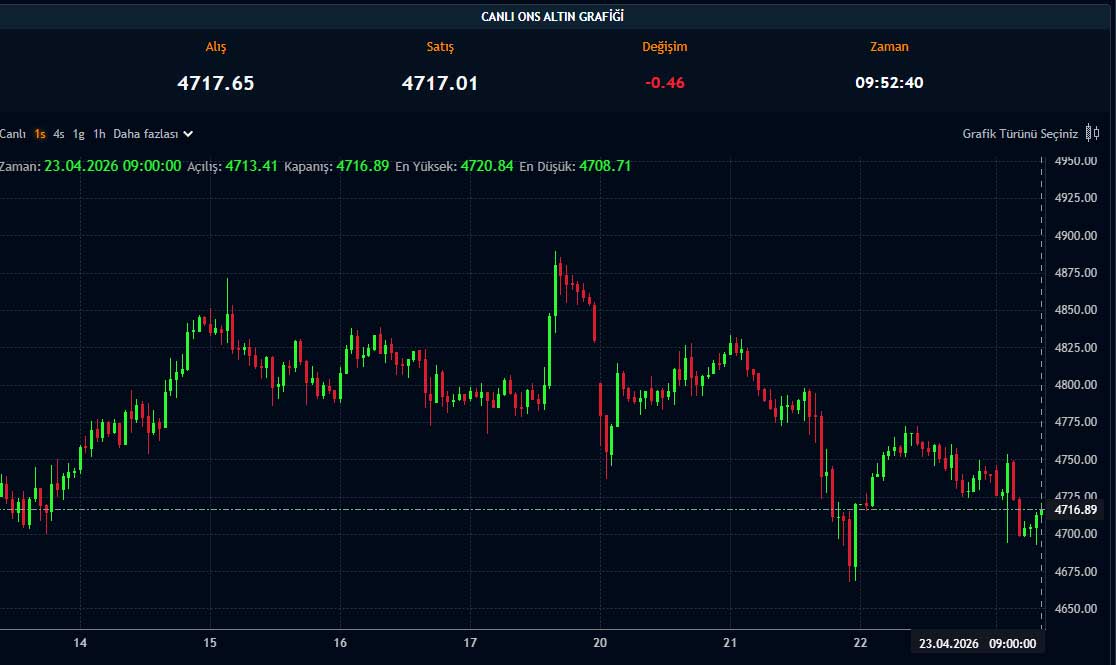
Task: Expand the 'Daha fazlası' timeframe dropdown
Action: 146,133
